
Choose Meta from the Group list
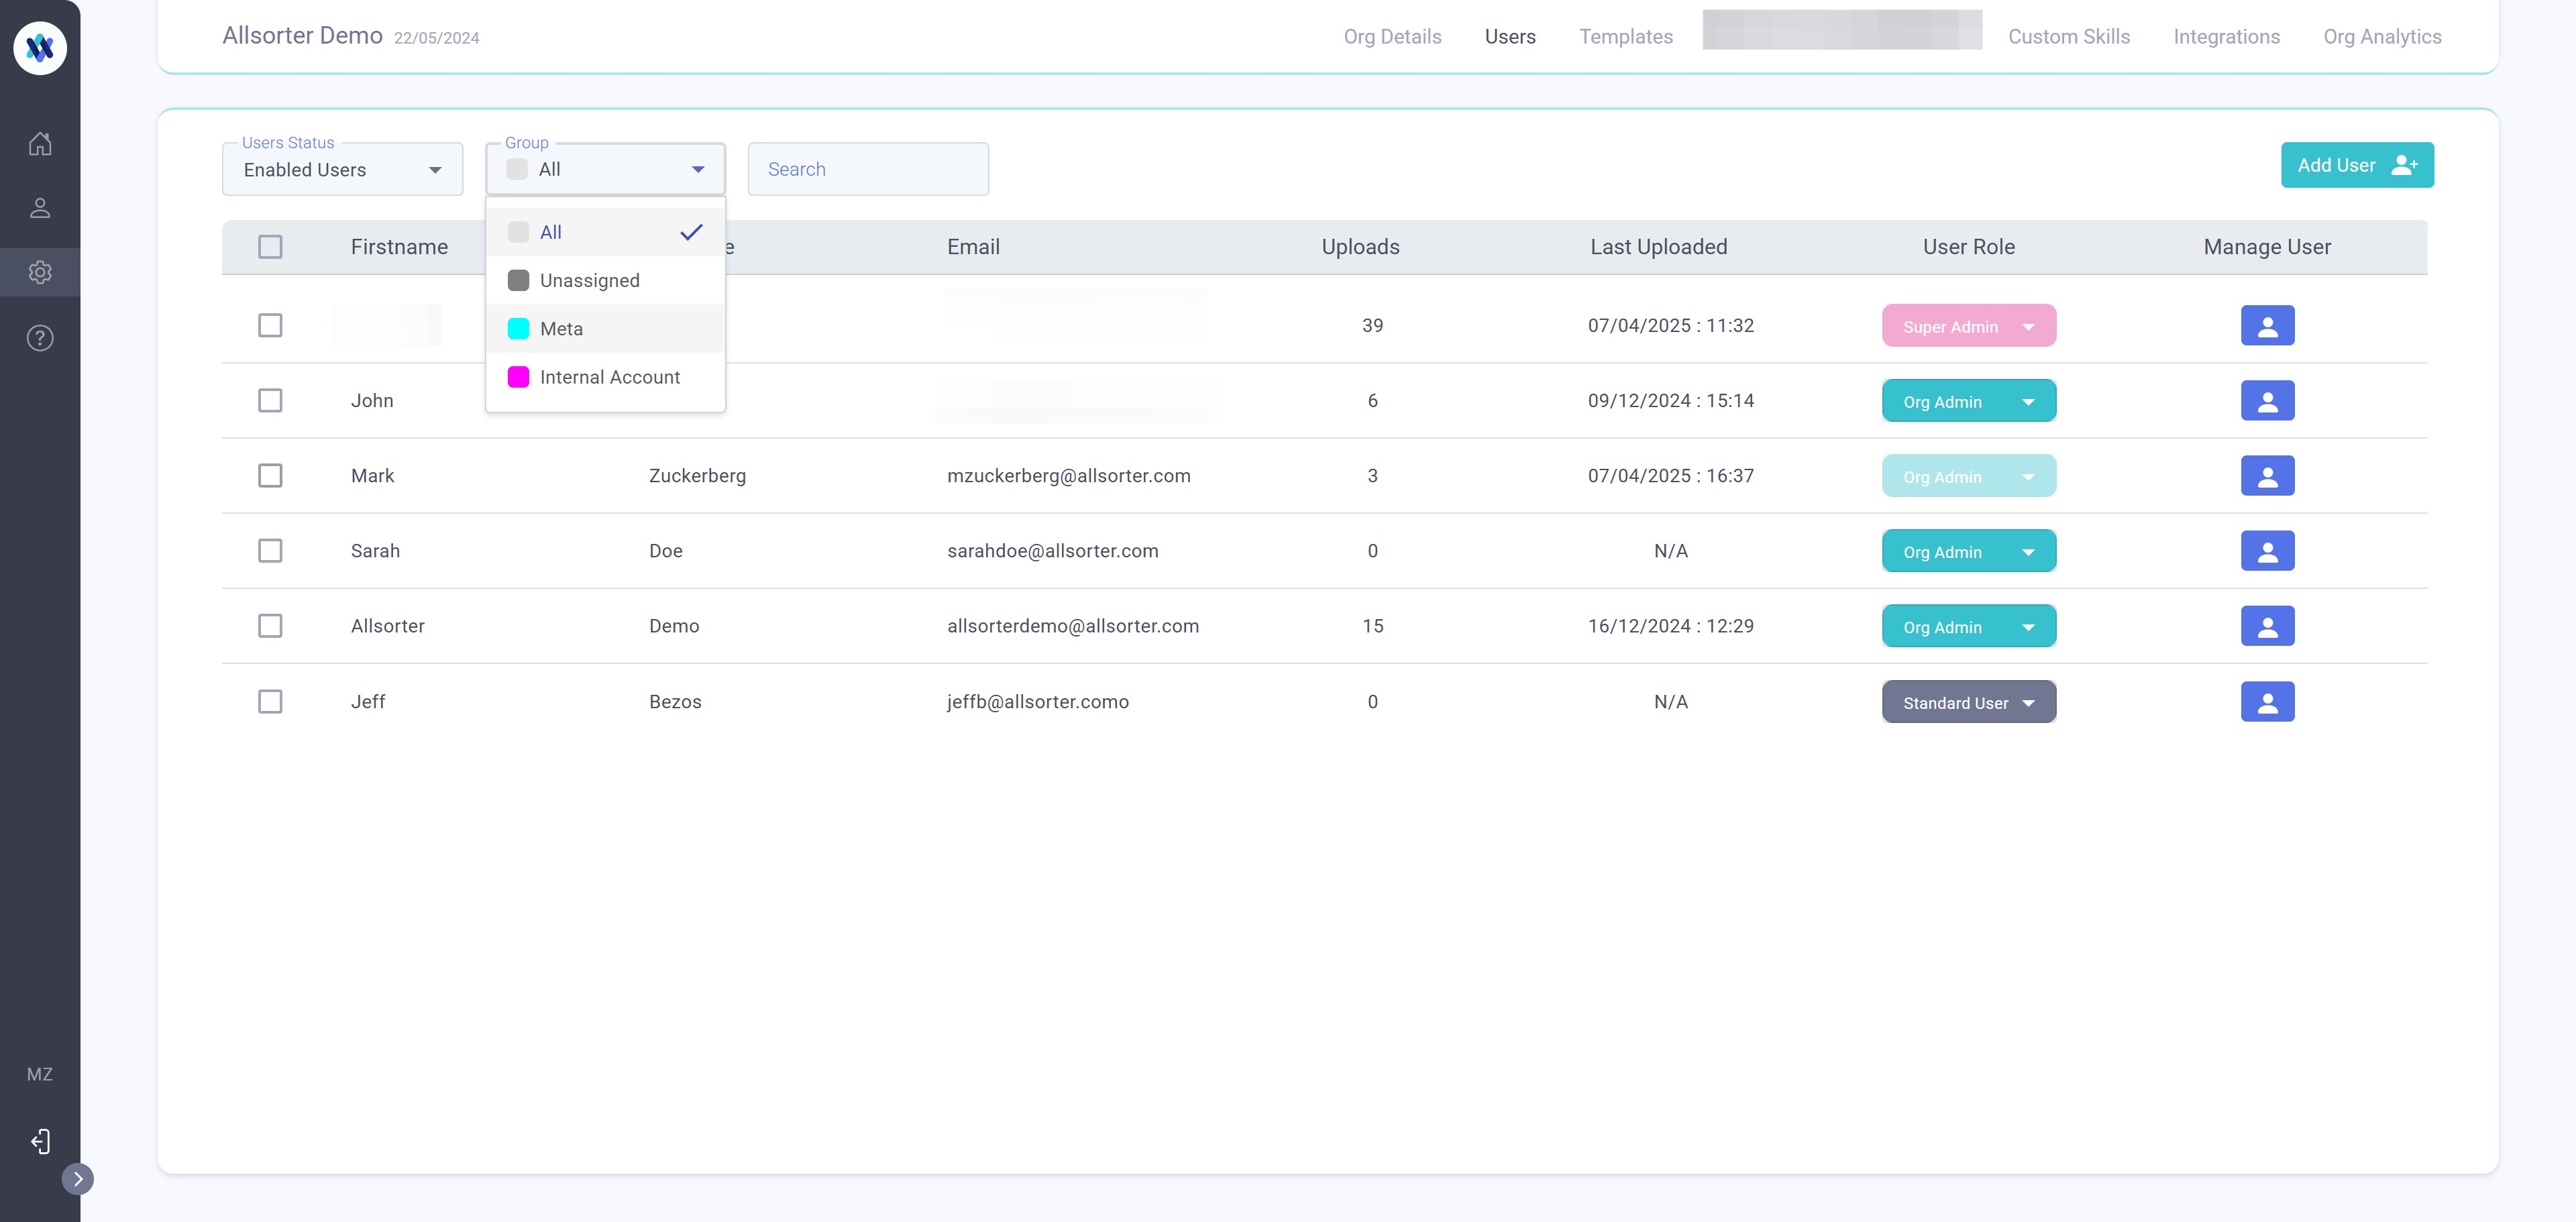pos(561,329)
